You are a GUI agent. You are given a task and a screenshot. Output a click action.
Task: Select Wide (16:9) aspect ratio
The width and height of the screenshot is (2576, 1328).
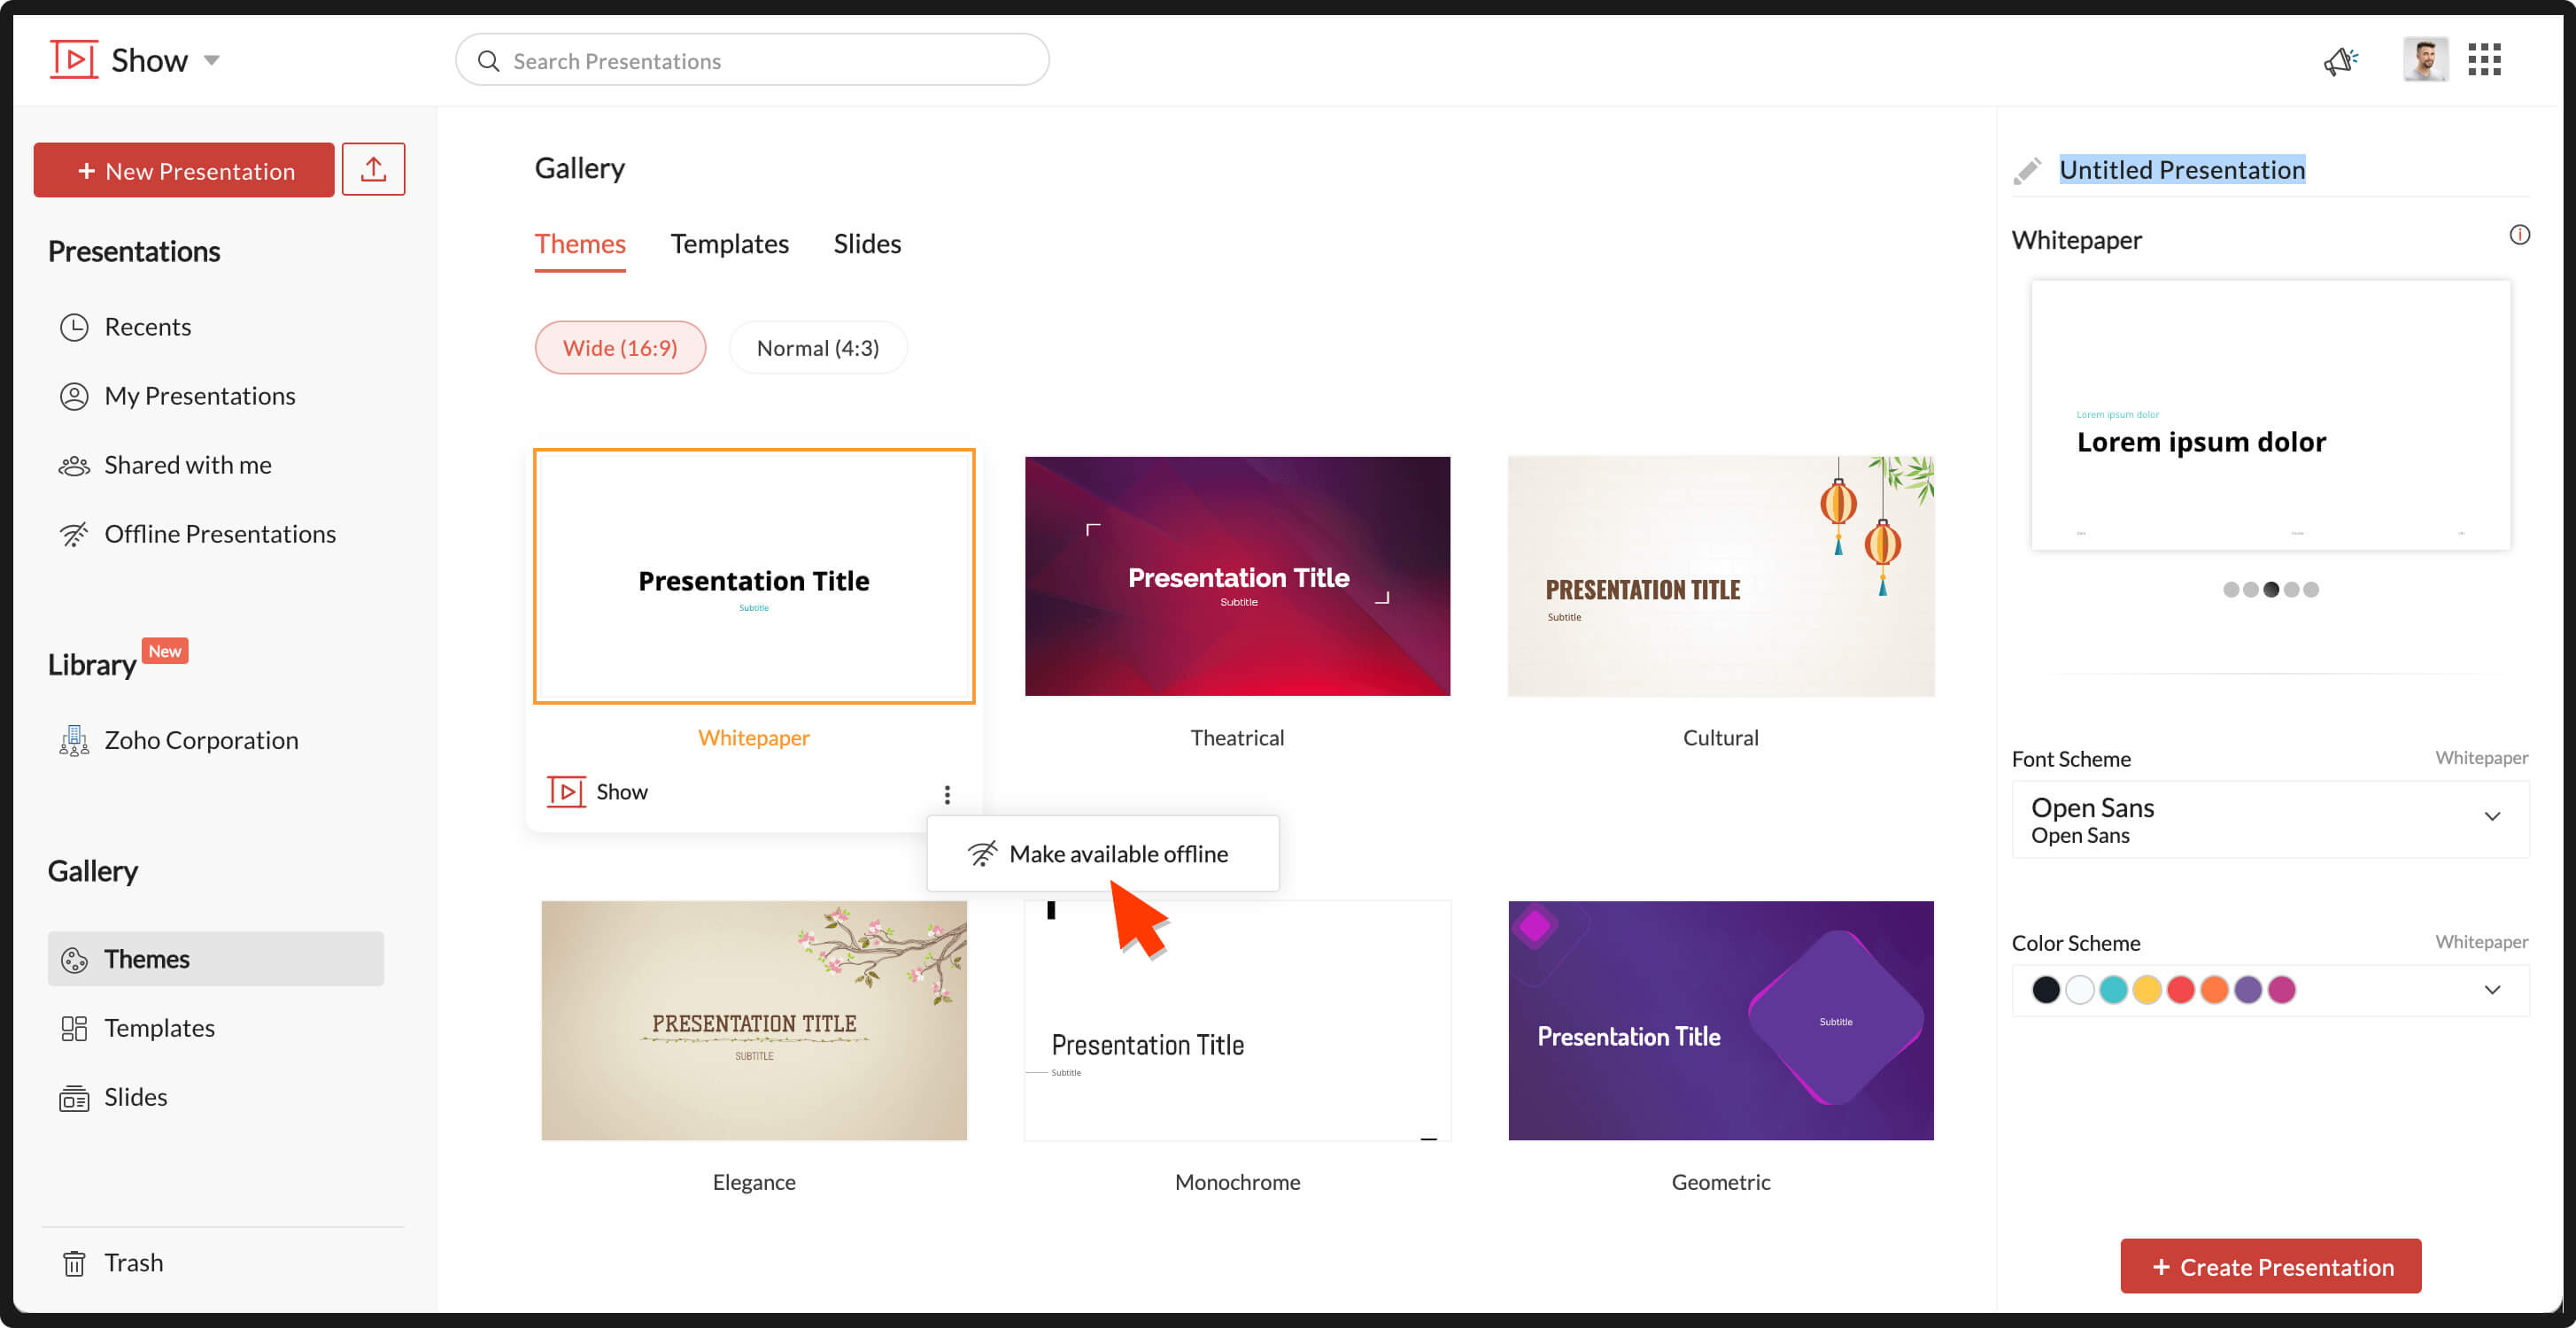point(619,348)
